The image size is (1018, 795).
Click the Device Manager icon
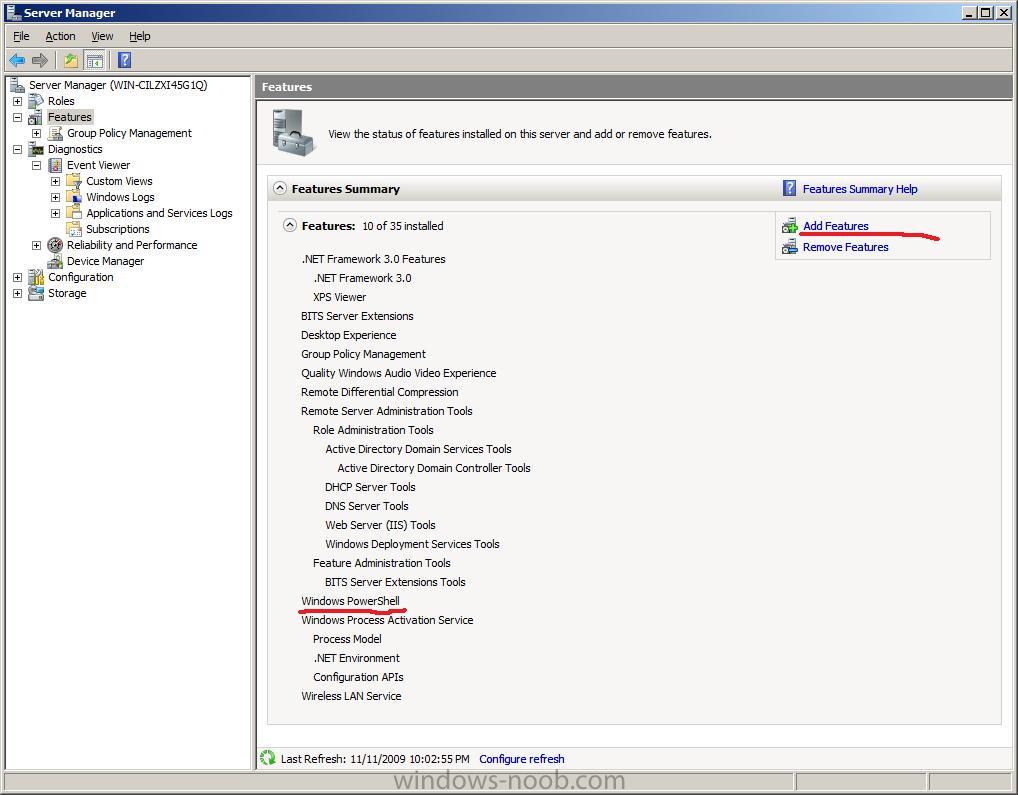(x=56, y=261)
